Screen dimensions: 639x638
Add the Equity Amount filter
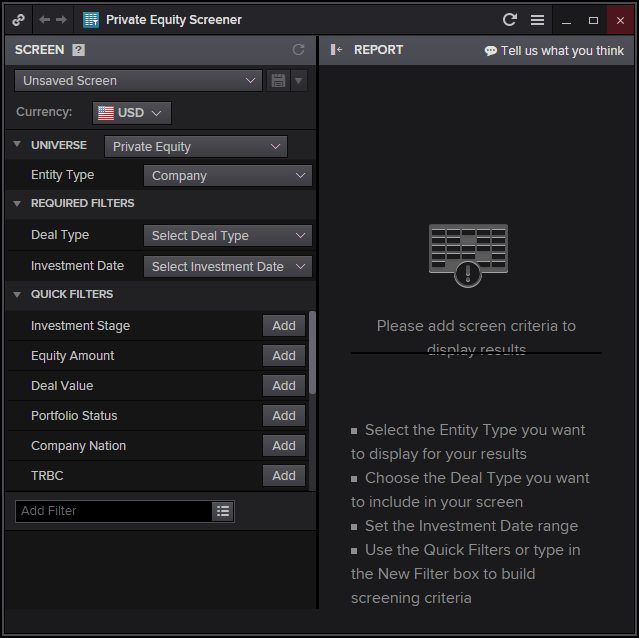pos(284,356)
